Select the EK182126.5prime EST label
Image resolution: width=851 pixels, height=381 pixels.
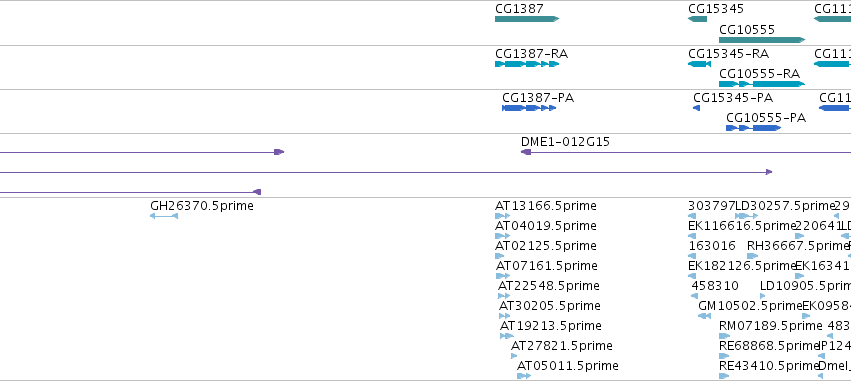coord(741,266)
